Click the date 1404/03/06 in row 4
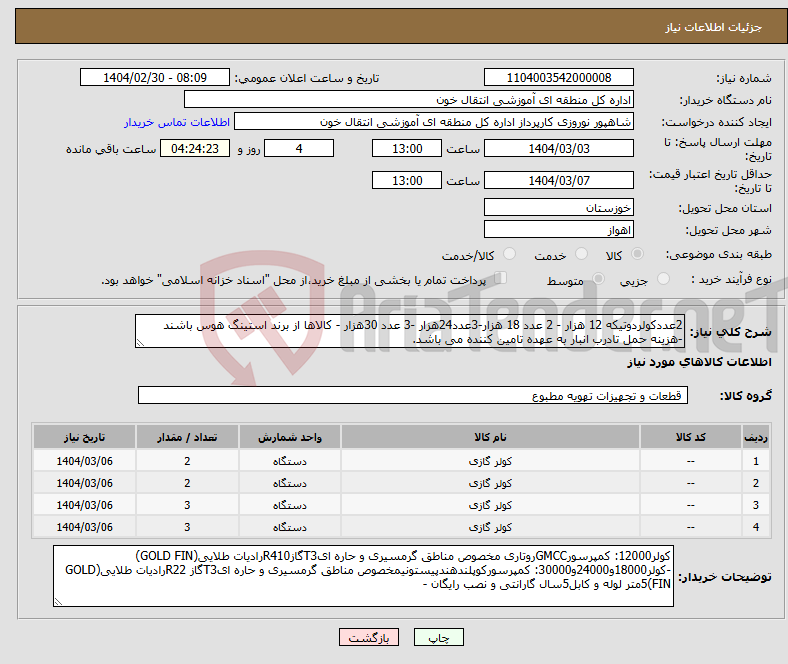 [x=84, y=527]
